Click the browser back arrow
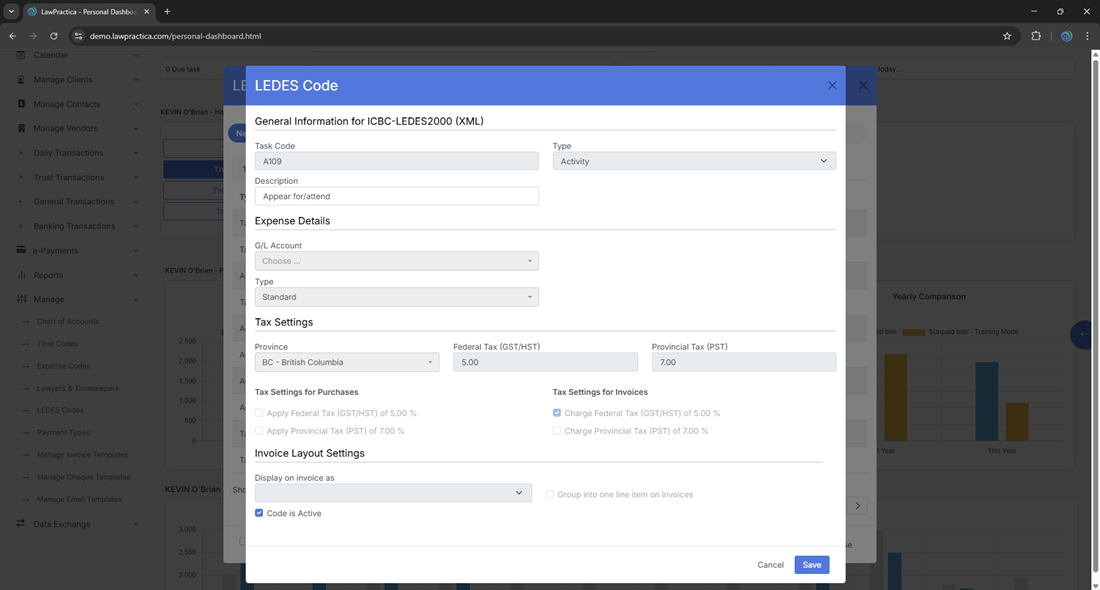Screen dimensions: 1100x590 pyautogui.click(x=13, y=36)
